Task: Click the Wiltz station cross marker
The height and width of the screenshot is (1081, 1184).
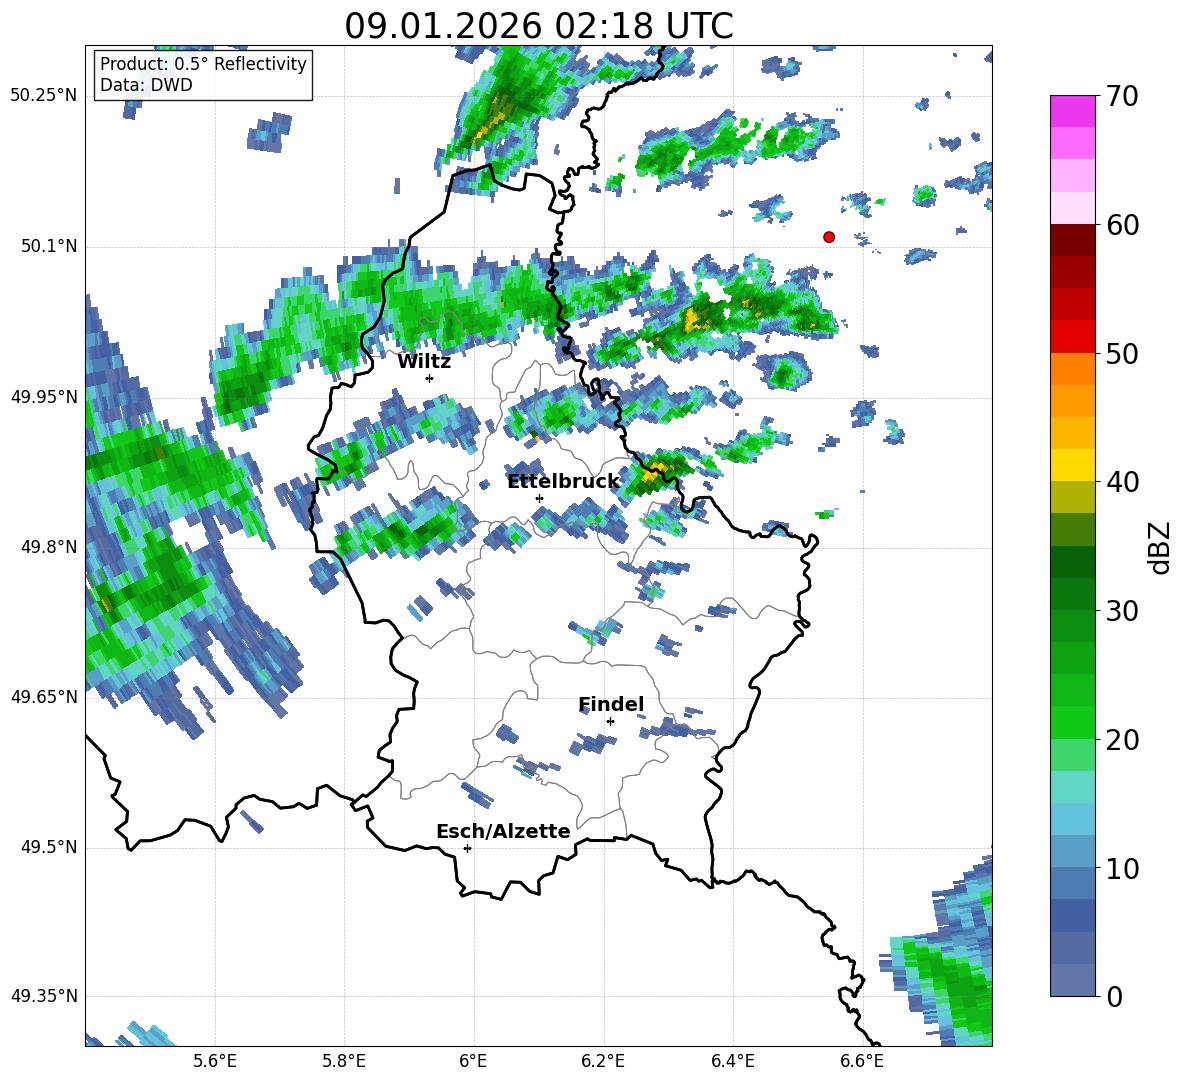Action: [x=430, y=378]
